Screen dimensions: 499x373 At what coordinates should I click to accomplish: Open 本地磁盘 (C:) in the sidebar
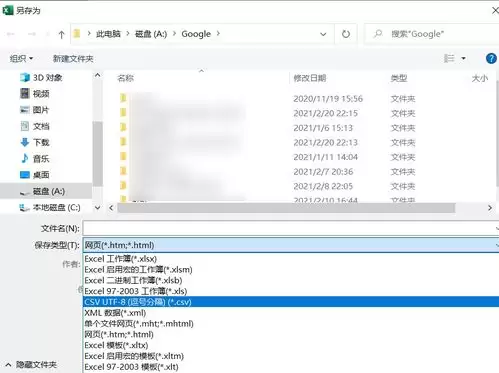[50, 208]
